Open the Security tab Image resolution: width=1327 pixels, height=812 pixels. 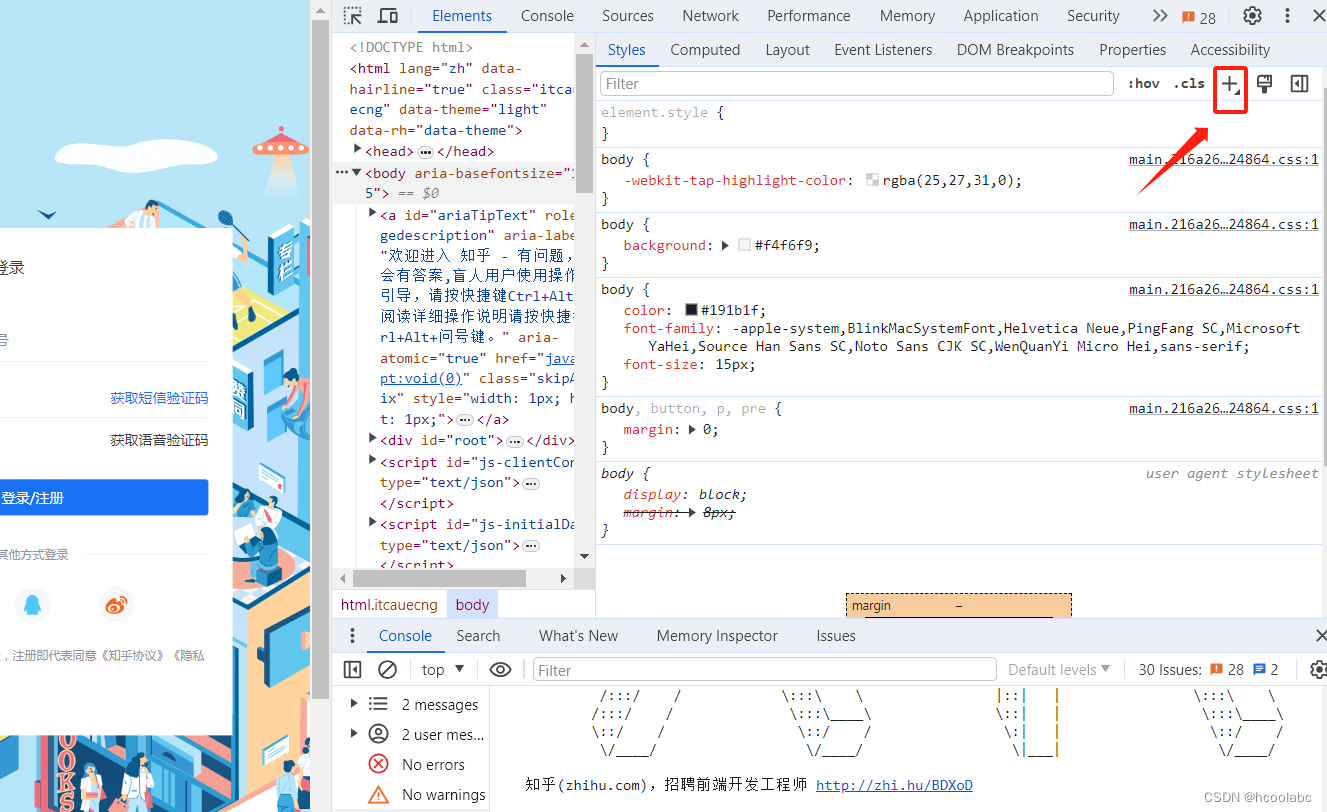[x=1093, y=16]
